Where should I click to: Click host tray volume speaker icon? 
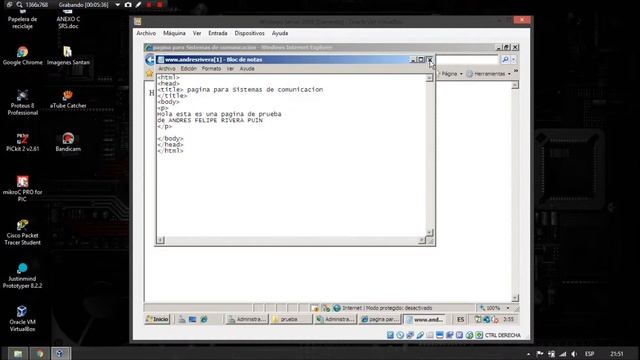574,354
